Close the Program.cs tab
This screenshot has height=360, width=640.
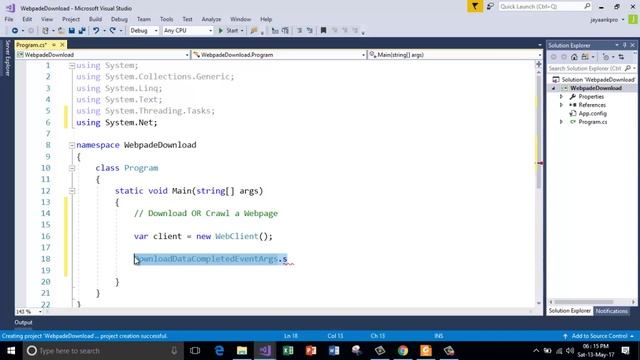62,44
